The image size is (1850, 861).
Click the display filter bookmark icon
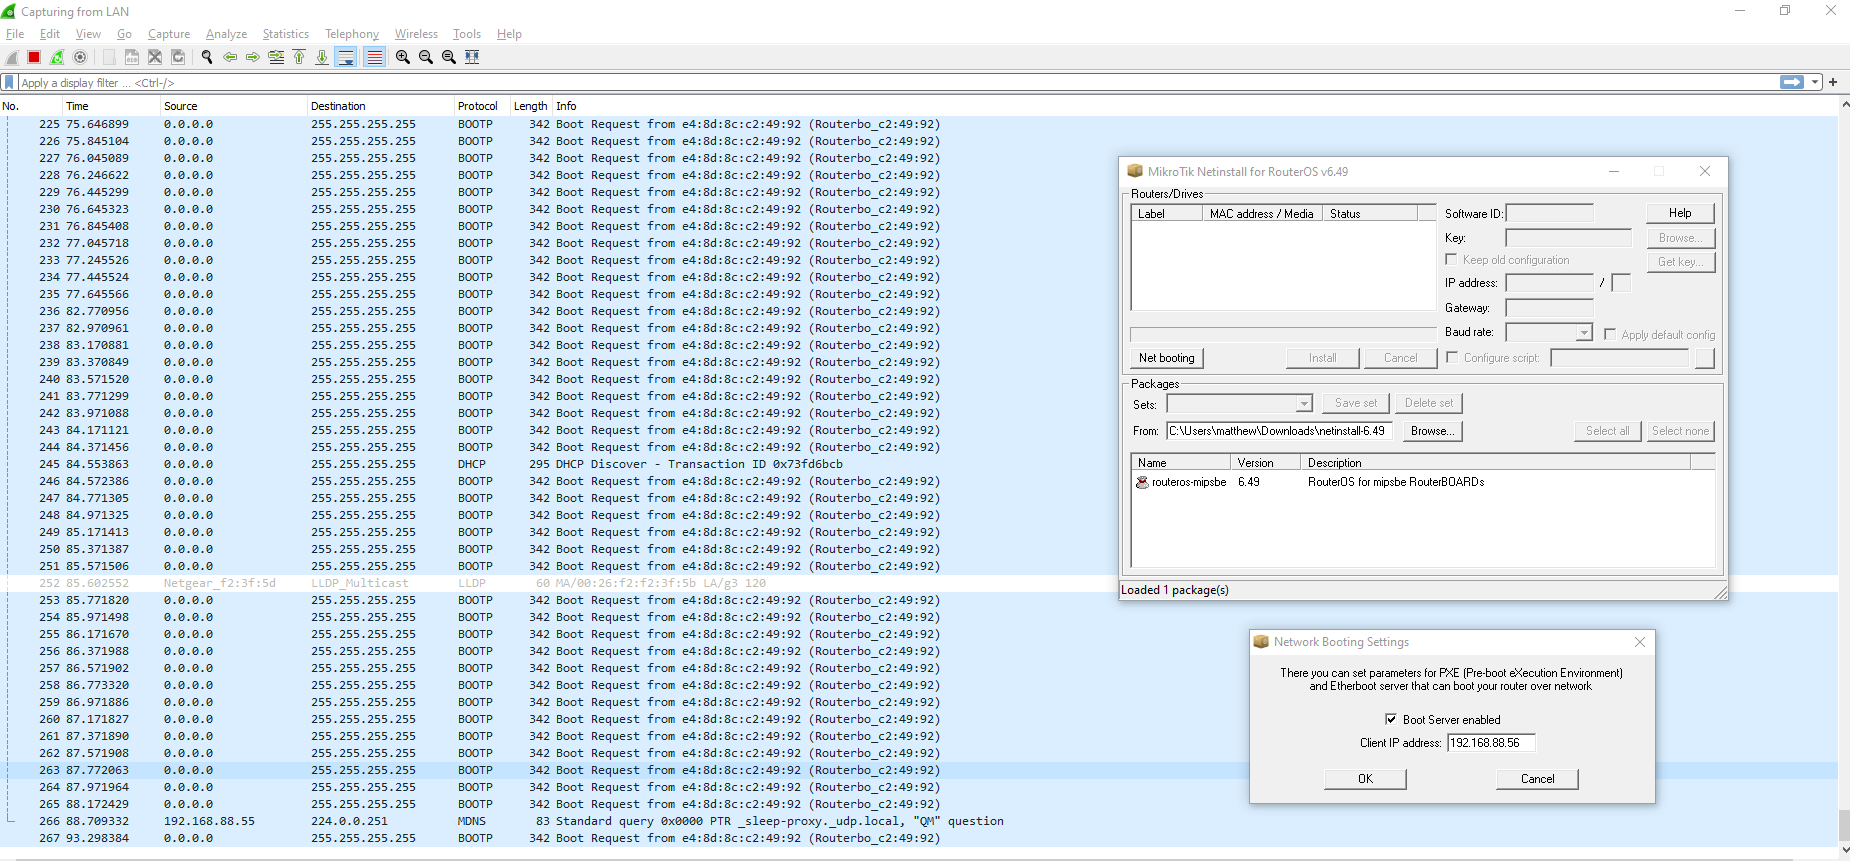(9, 82)
